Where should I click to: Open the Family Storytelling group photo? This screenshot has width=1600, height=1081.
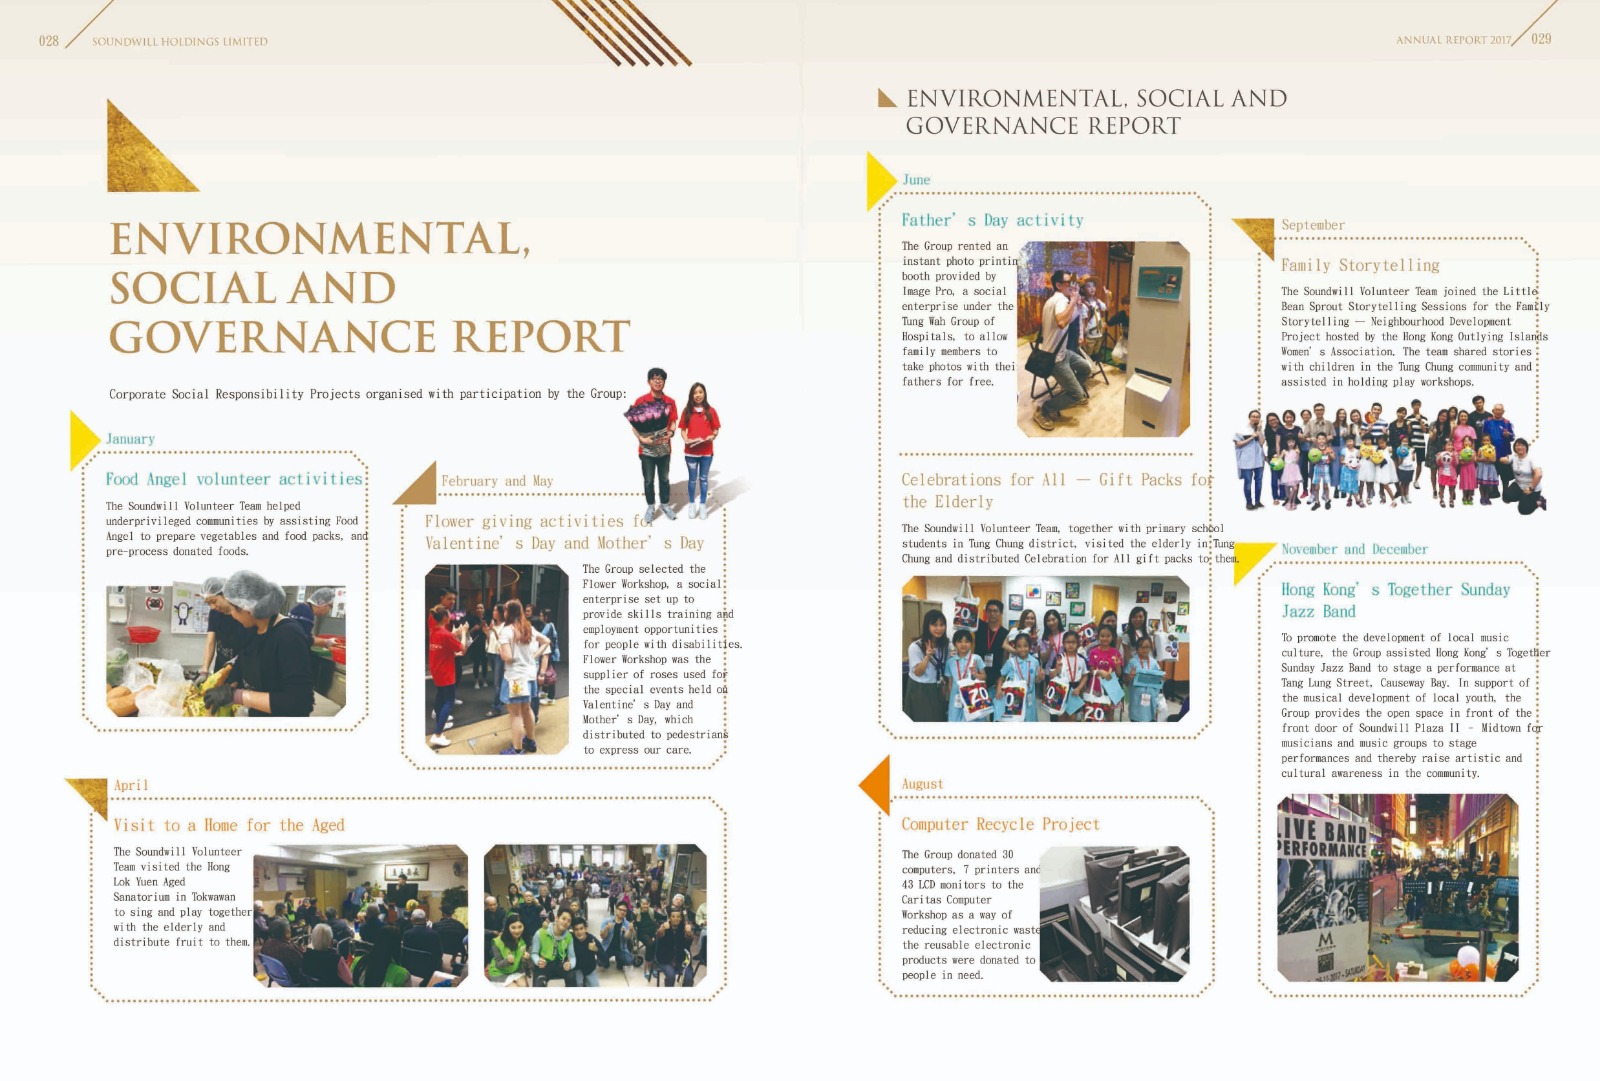[x=1390, y=454]
